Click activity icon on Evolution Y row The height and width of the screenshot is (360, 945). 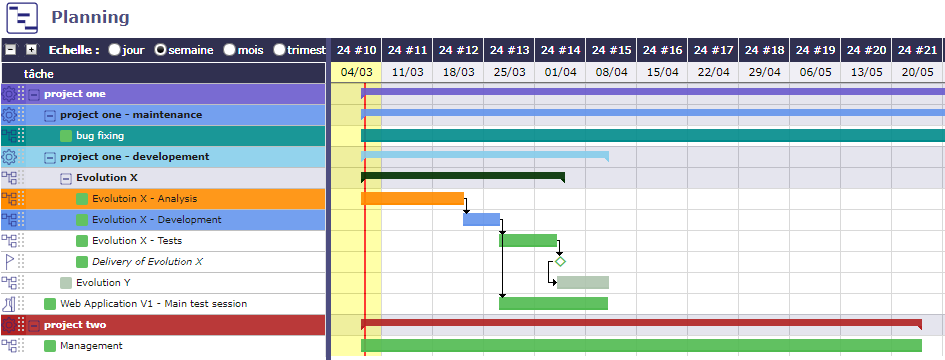tap(9, 283)
